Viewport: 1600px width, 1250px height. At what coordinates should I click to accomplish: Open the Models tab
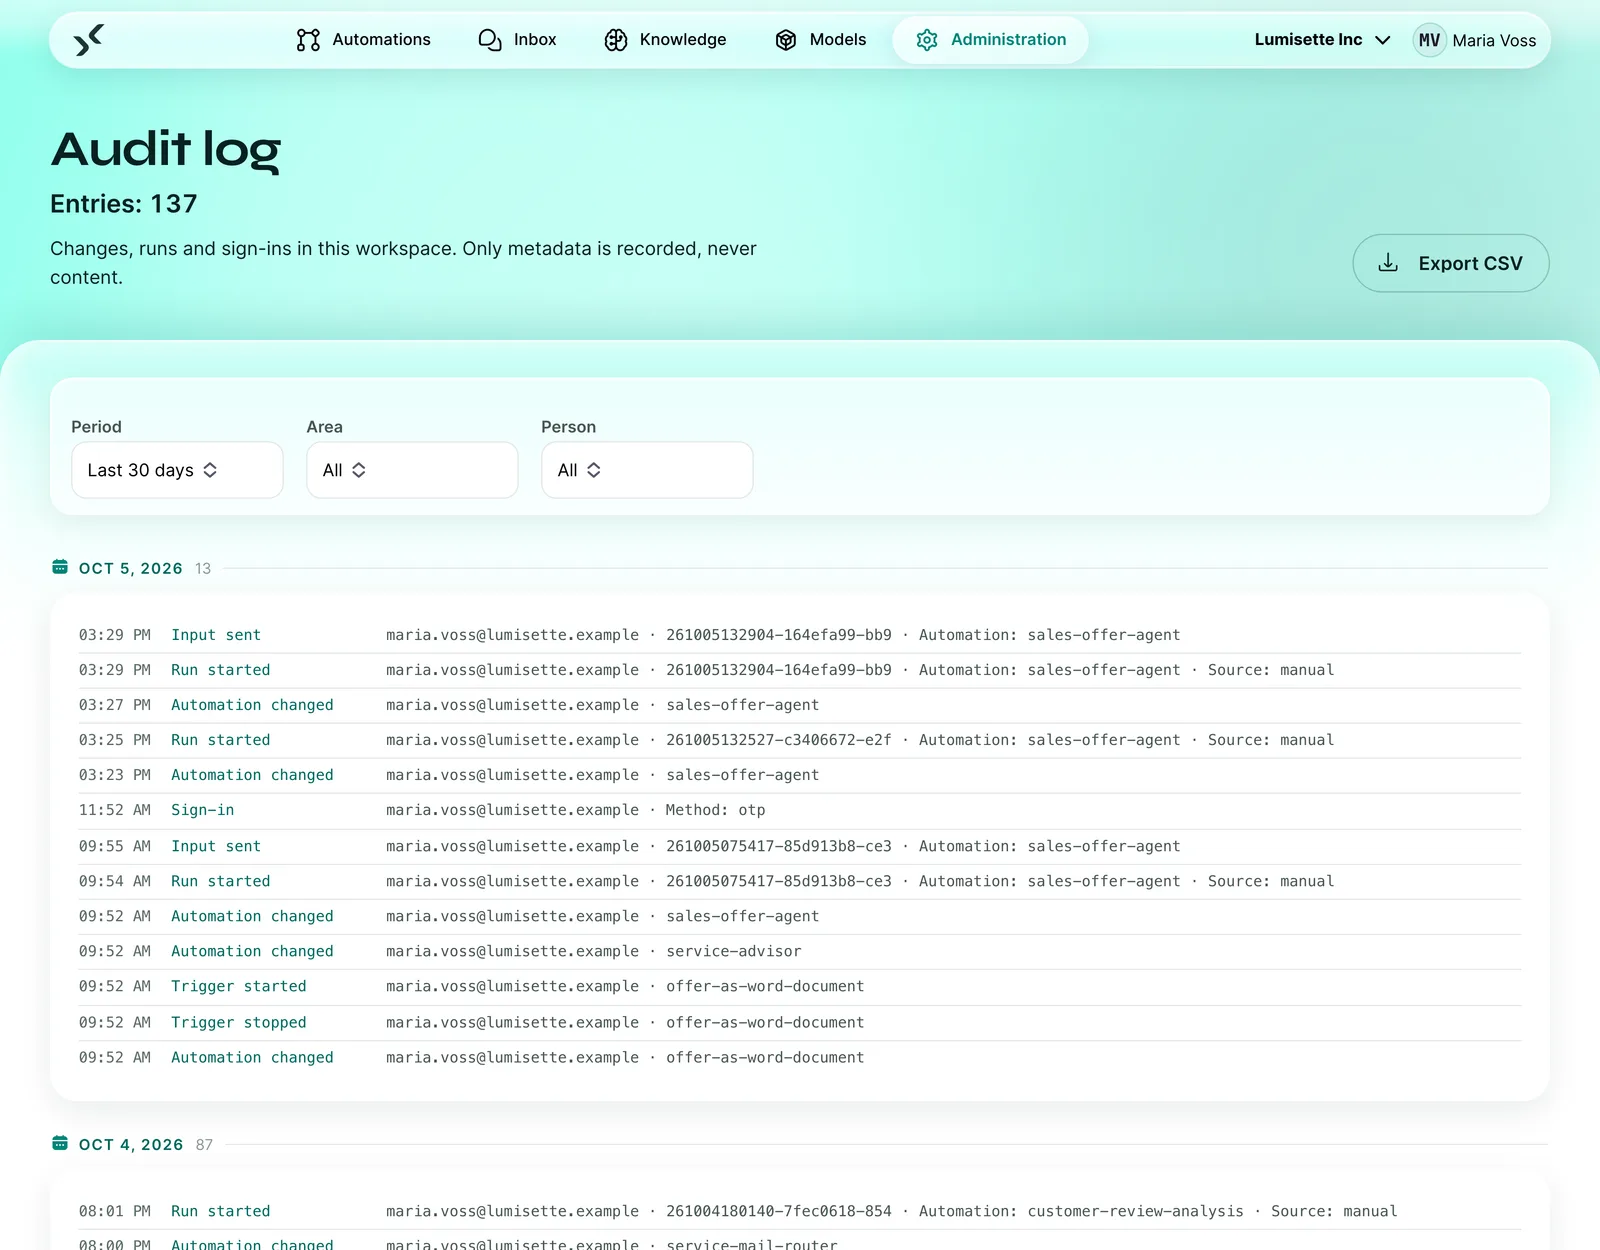click(x=820, y=40)
